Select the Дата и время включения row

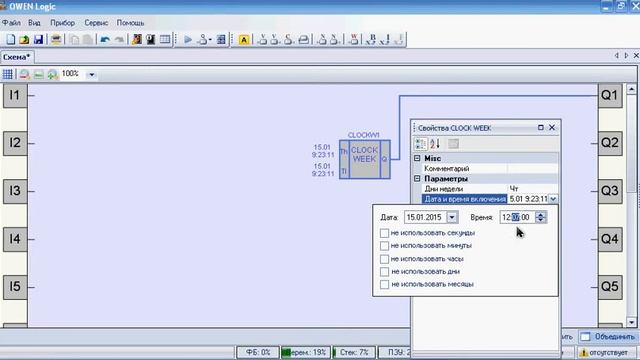point(490,199)
